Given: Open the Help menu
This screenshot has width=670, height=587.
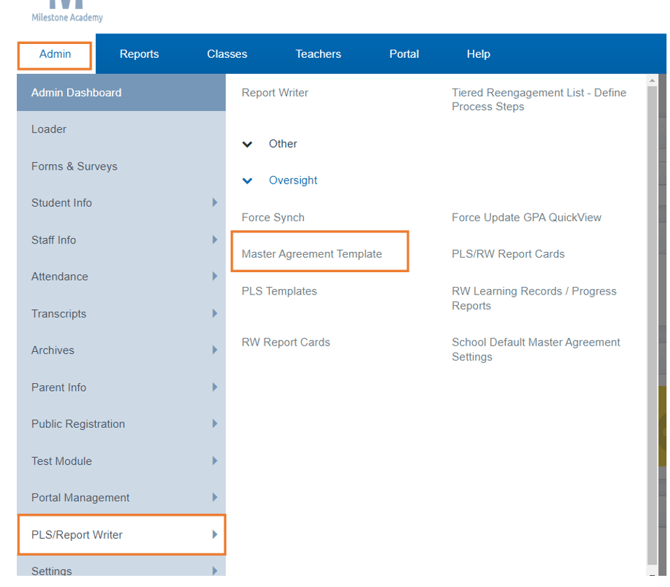Looking at the screenshot, I should coord(478,54).
